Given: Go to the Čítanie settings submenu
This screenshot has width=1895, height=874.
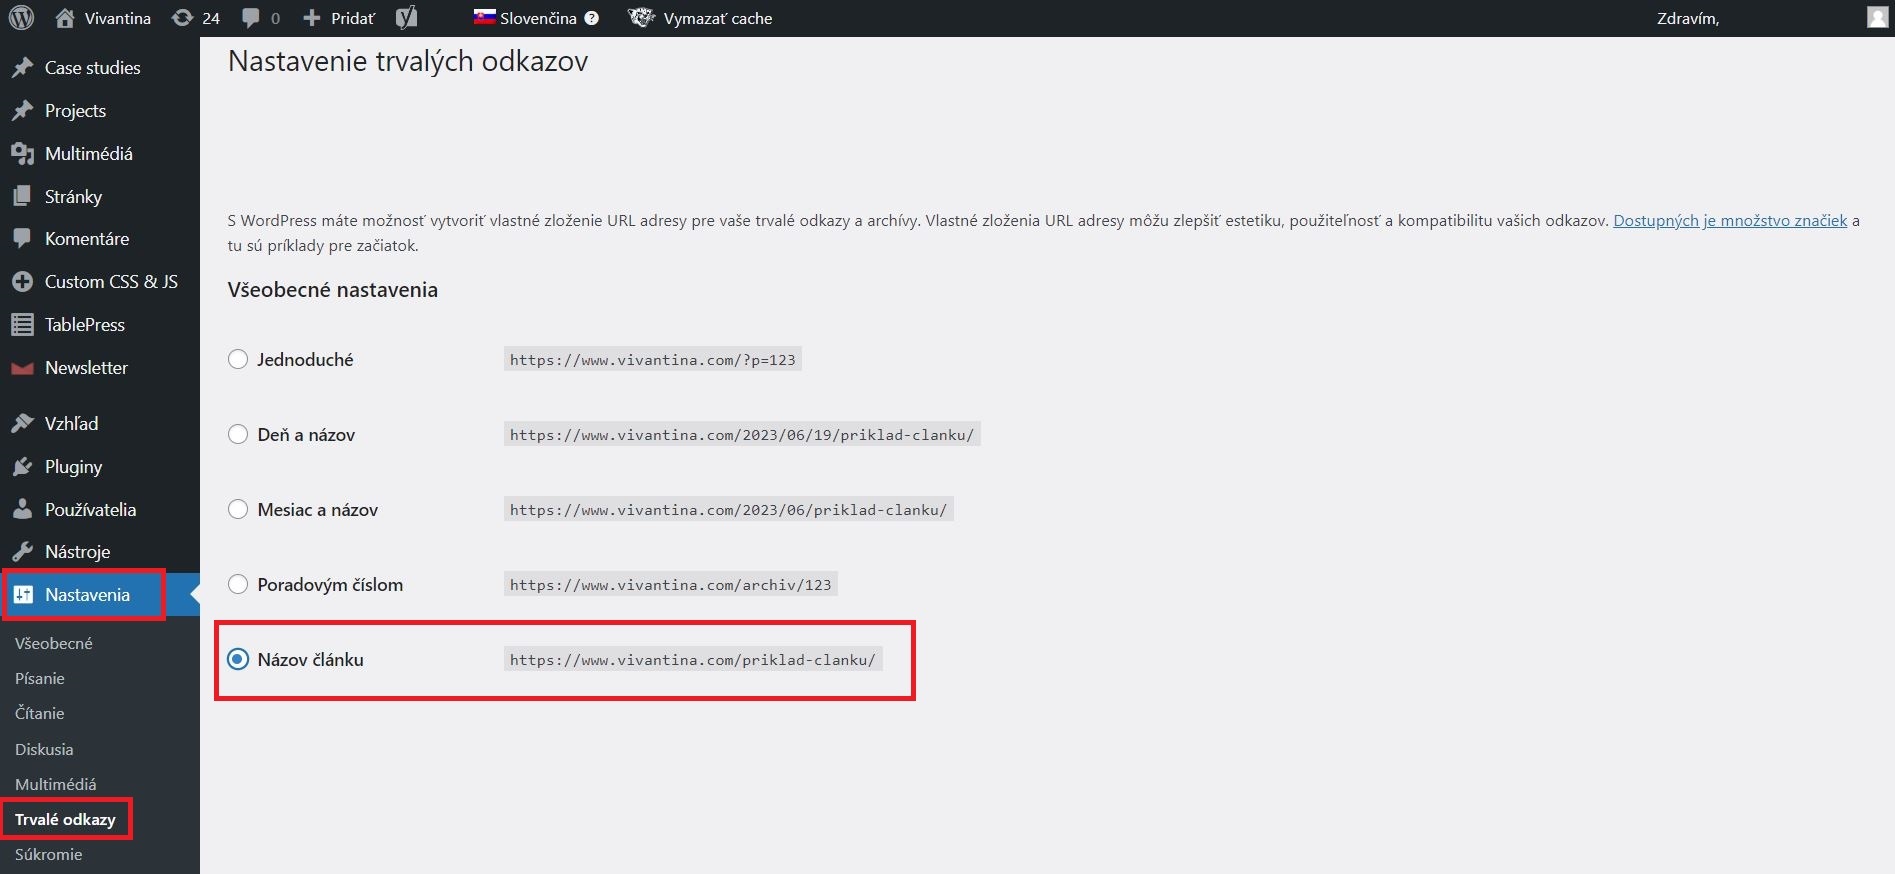Looking at the screenshot, I should [40, 713].
